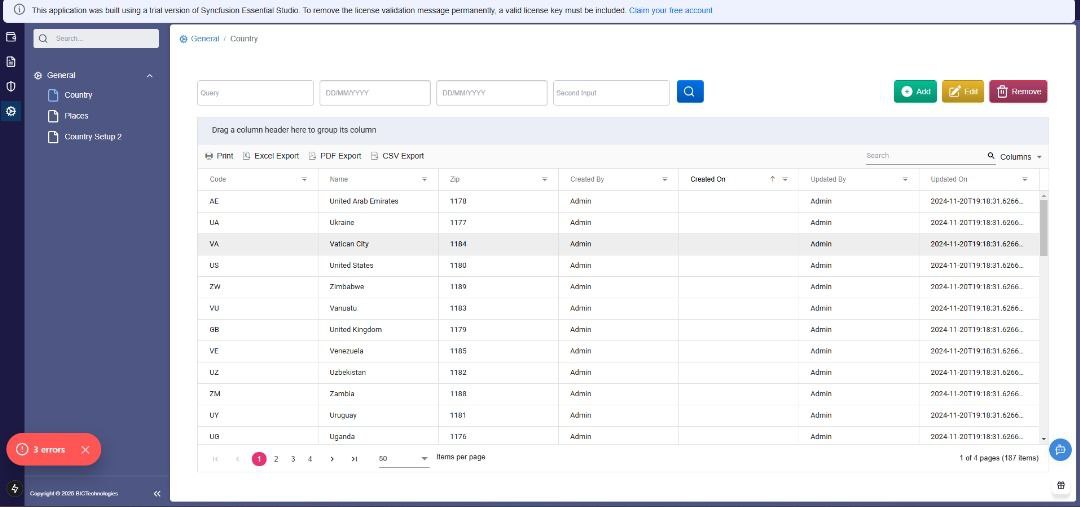Collapse the sidebar with double-chevron icon
1080x507 pixels.
(157, 494)
